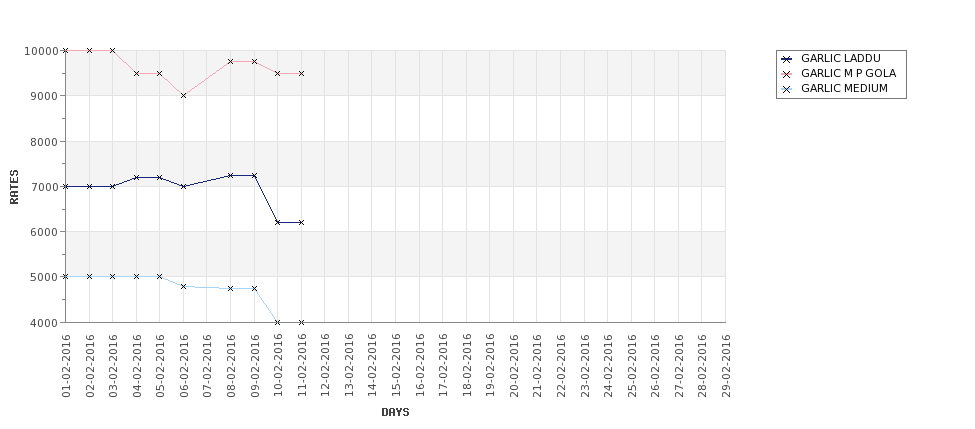Click the 15-02-2016 date label
The image size is (975, 429).
[x=396, y=366]
